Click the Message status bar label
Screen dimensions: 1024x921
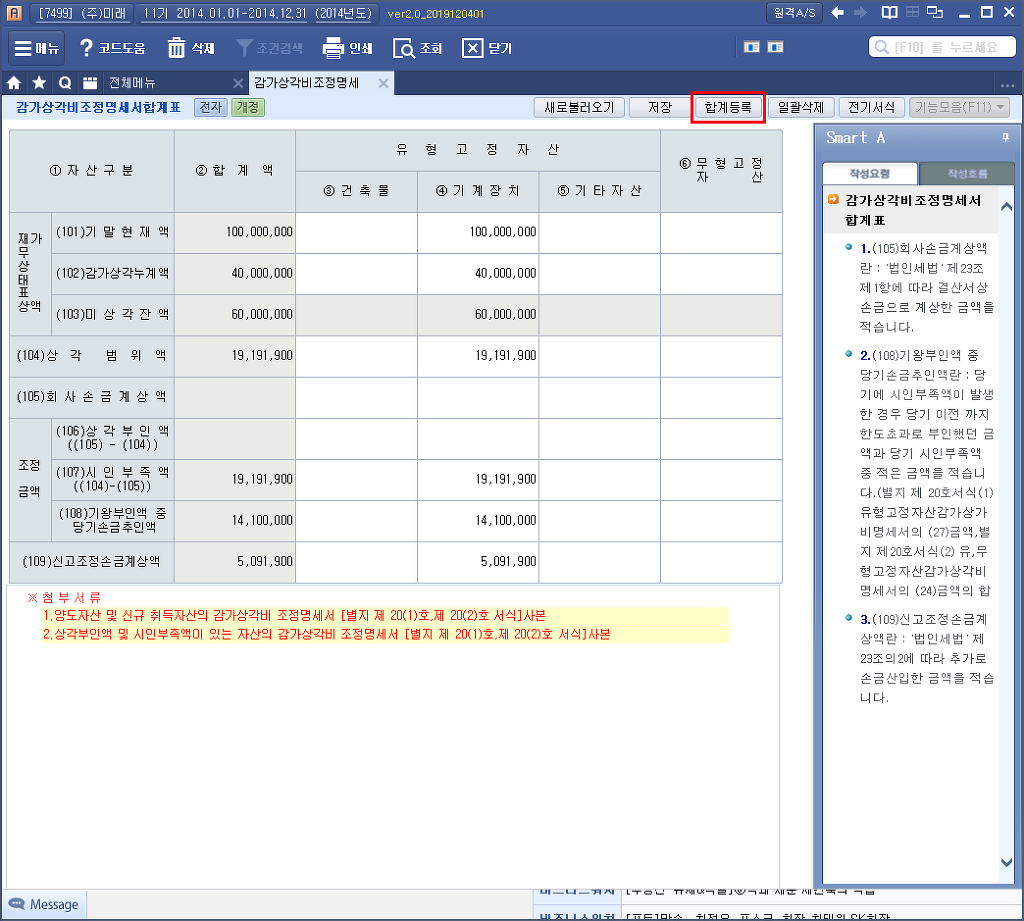(x=54, y=904)
